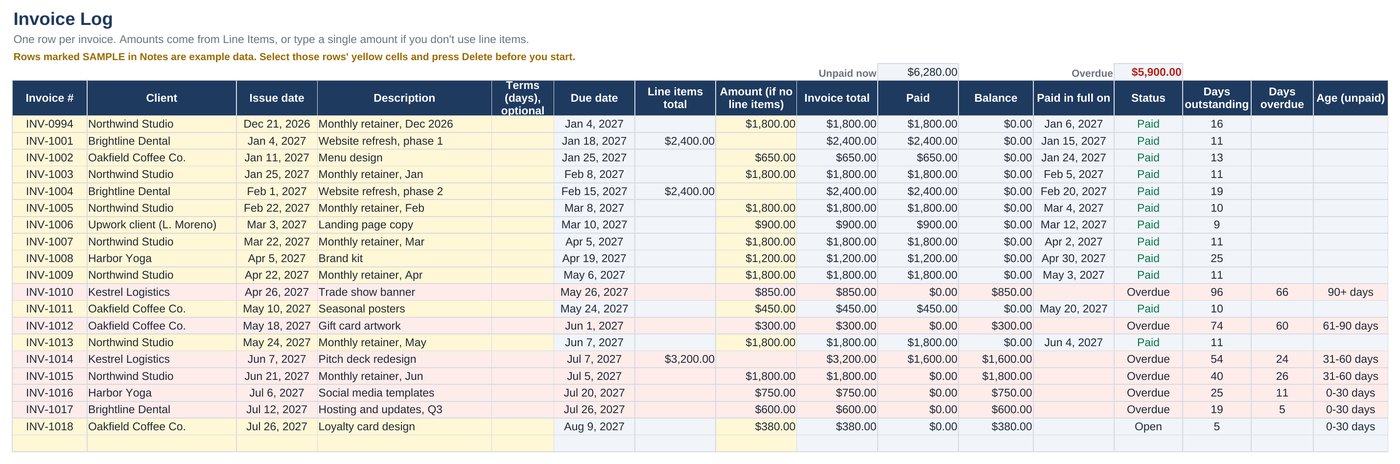The width and height of the screenshot is (1400, 464).
Task: Click the due date May 26, 2027
Action: [594, 292]
